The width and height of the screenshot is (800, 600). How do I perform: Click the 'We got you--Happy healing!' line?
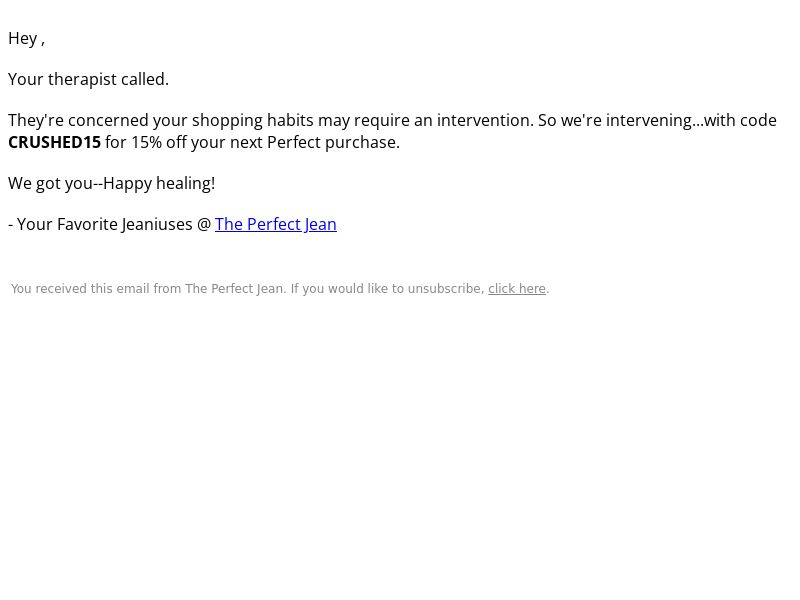[x=112, y=184]
